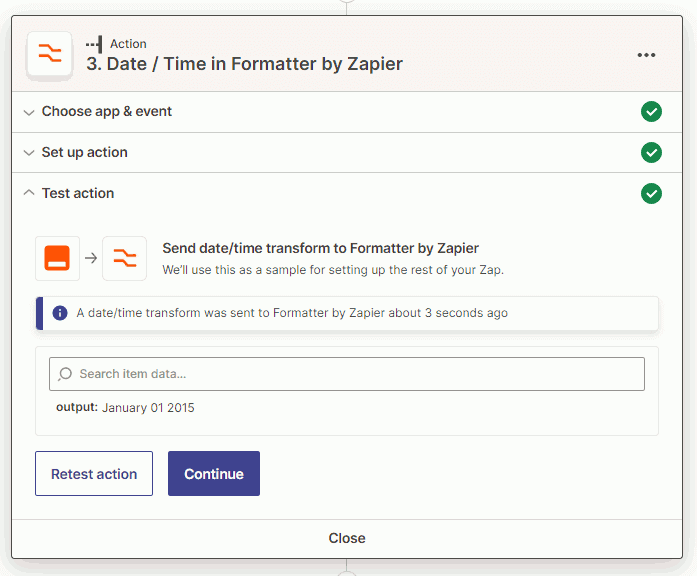Click the Formatter icon in test section
Viewport: 697px width, 576px height.
coord(124,258)
